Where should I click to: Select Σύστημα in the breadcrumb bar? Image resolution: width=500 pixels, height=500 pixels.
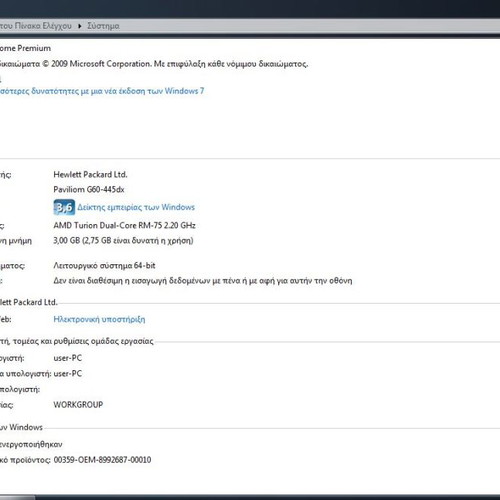pos(103,26)
